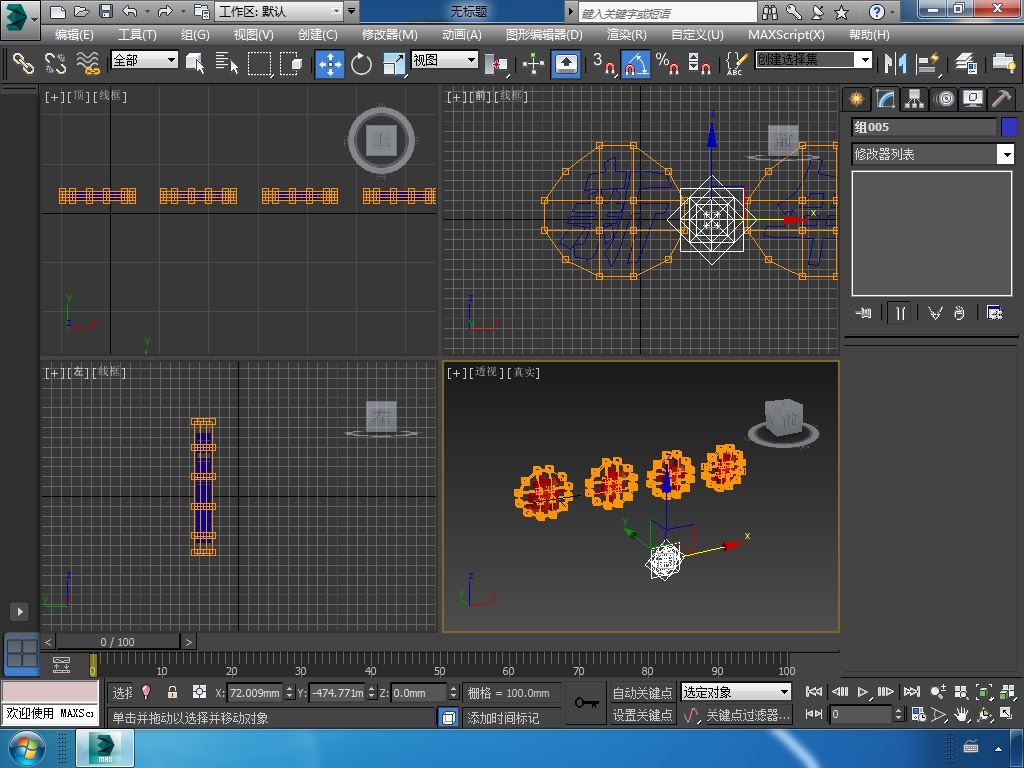
Task: Open the 渲染(R) menu
Action: pyautogui.click(x=626, y=34)
